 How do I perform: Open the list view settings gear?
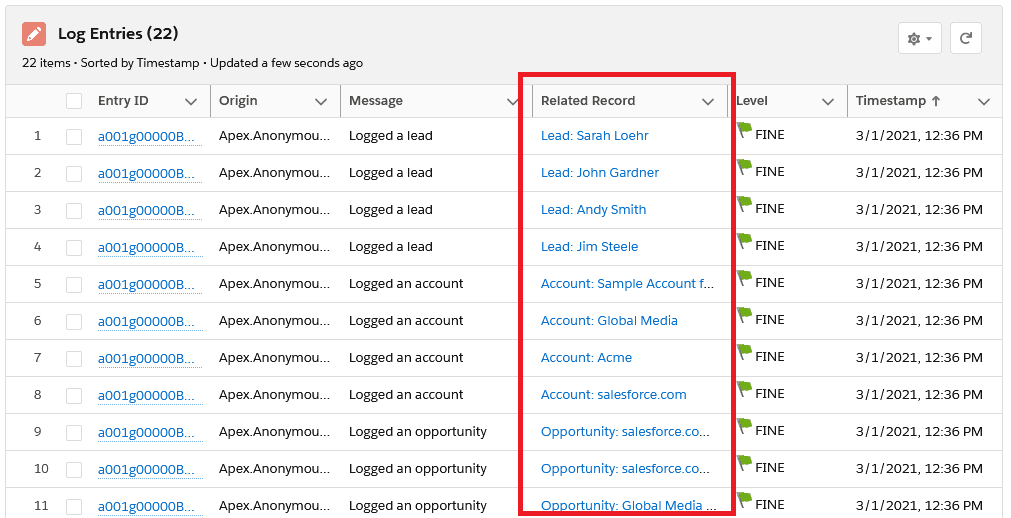click(x=919, y=39)
